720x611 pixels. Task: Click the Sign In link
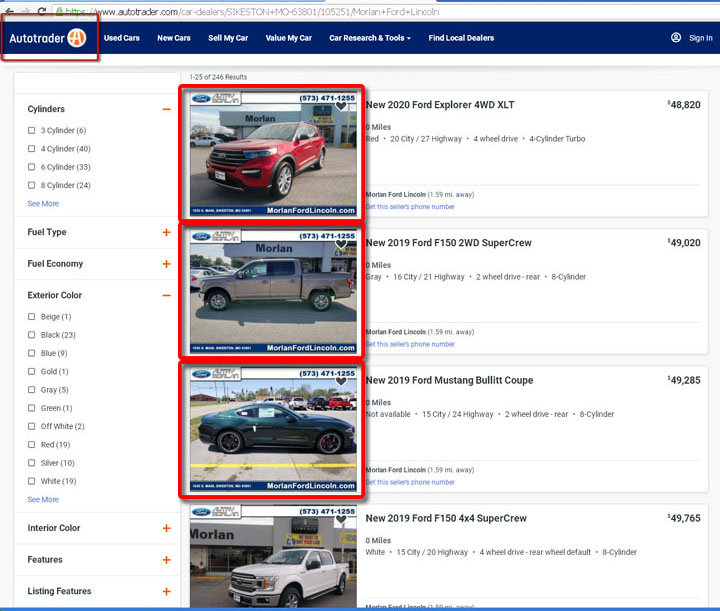pos(701,38)
